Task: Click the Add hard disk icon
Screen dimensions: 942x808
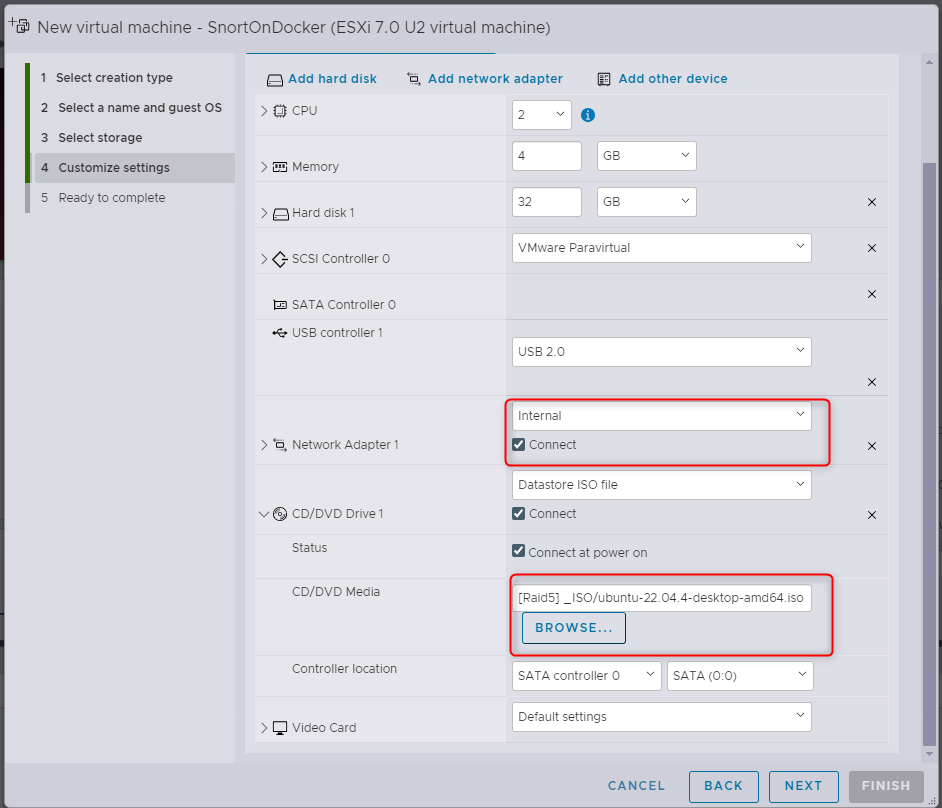Action: coord(275,79)
